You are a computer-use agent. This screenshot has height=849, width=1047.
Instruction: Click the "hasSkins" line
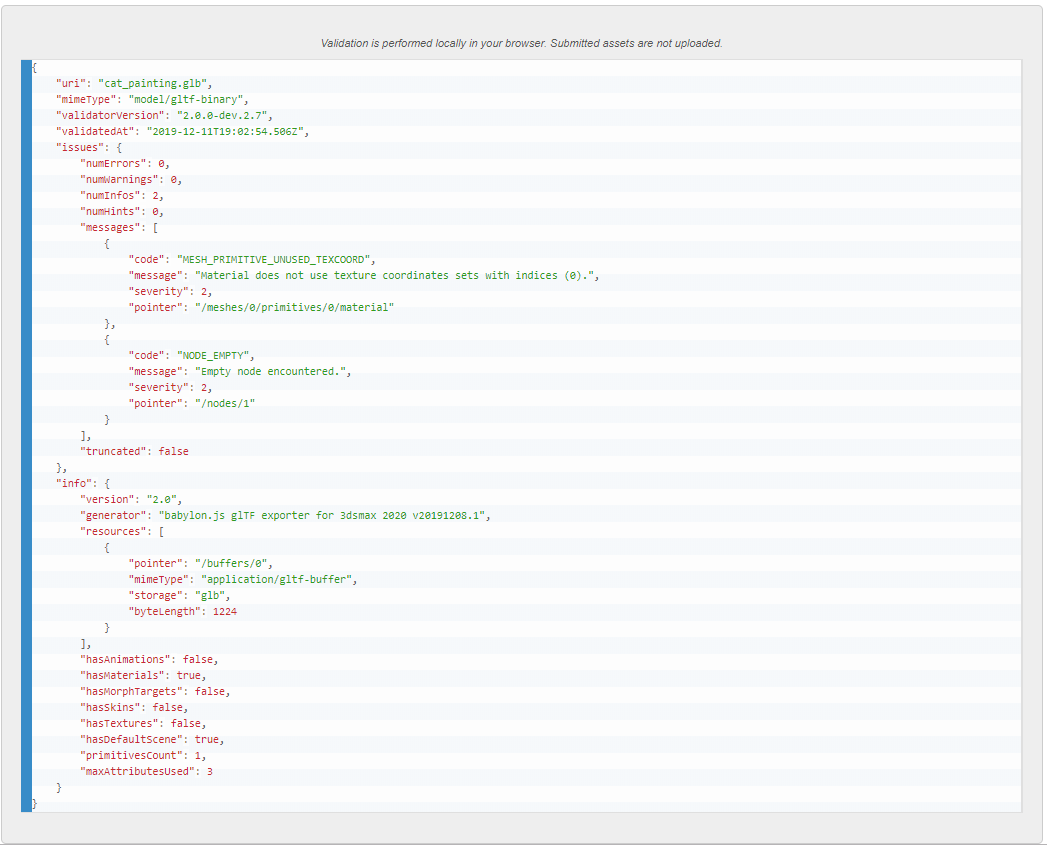[x=134, y=709]
